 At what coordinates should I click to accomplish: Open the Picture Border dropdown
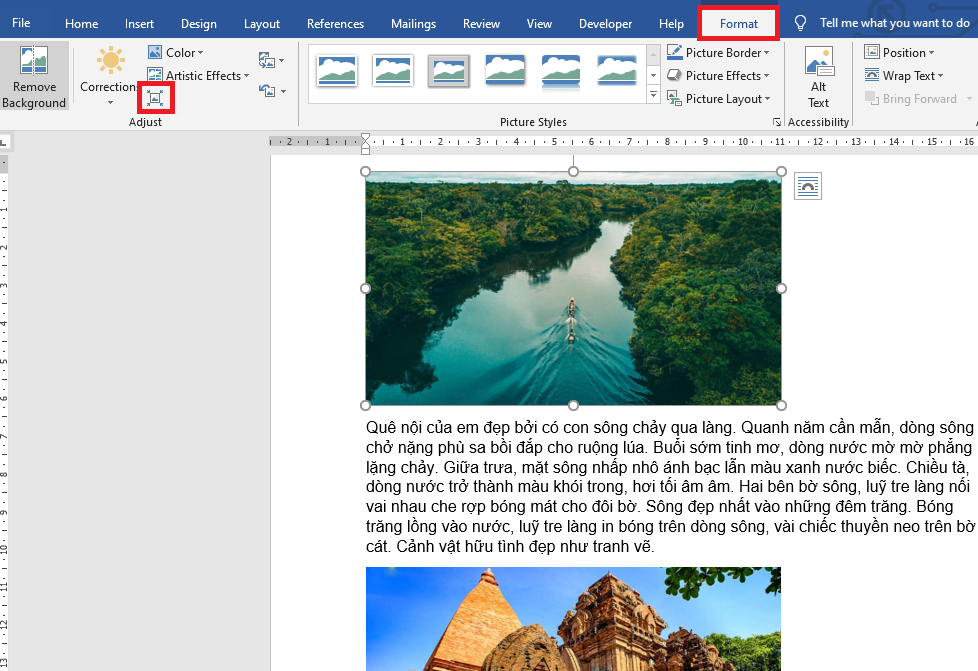click(x=719, y=52)
